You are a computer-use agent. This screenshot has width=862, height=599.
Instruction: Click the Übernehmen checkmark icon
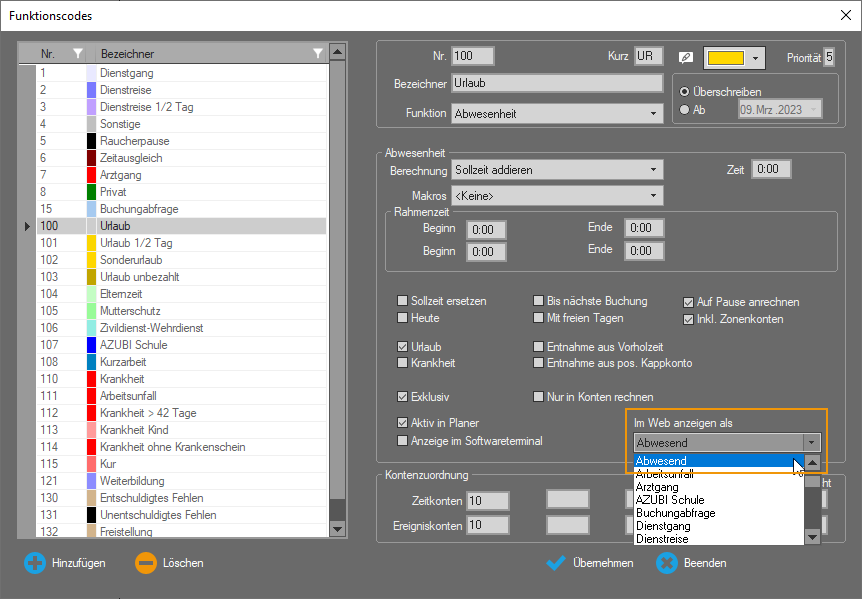(x=557, y=563)
